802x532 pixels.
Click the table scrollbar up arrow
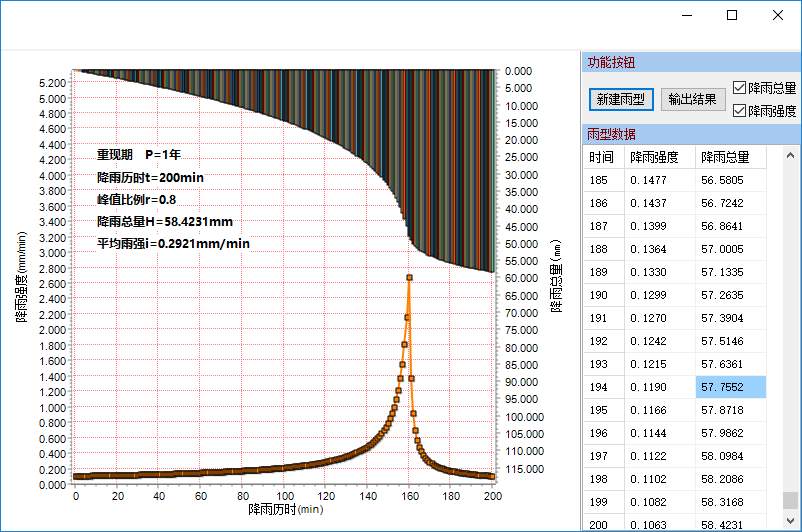[x=790, y=156]
